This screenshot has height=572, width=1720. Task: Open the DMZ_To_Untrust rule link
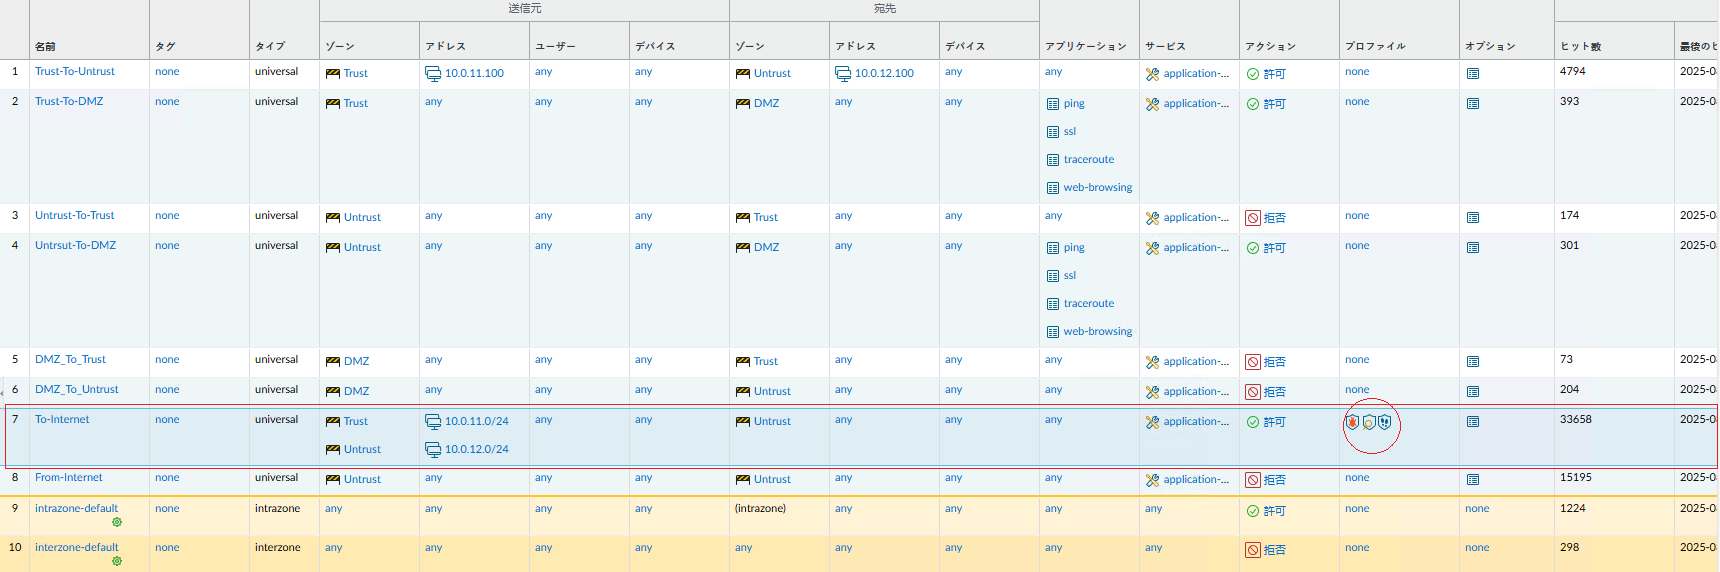click(x=76, y=390)
